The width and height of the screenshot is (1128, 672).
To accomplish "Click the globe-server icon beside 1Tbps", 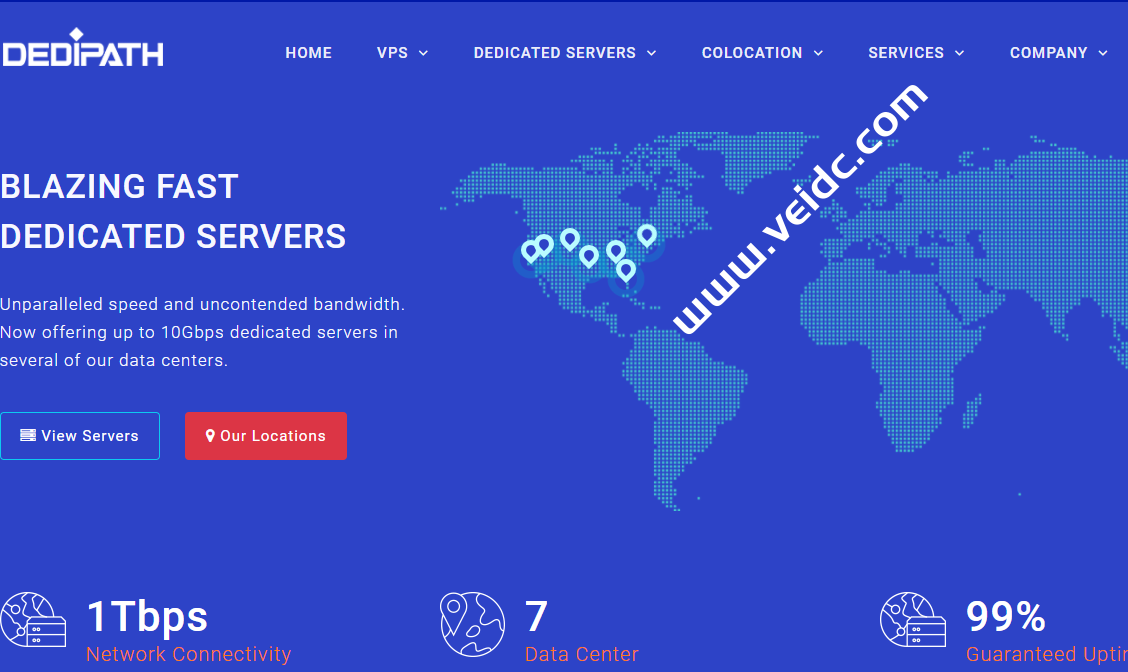I will (33, 622).
